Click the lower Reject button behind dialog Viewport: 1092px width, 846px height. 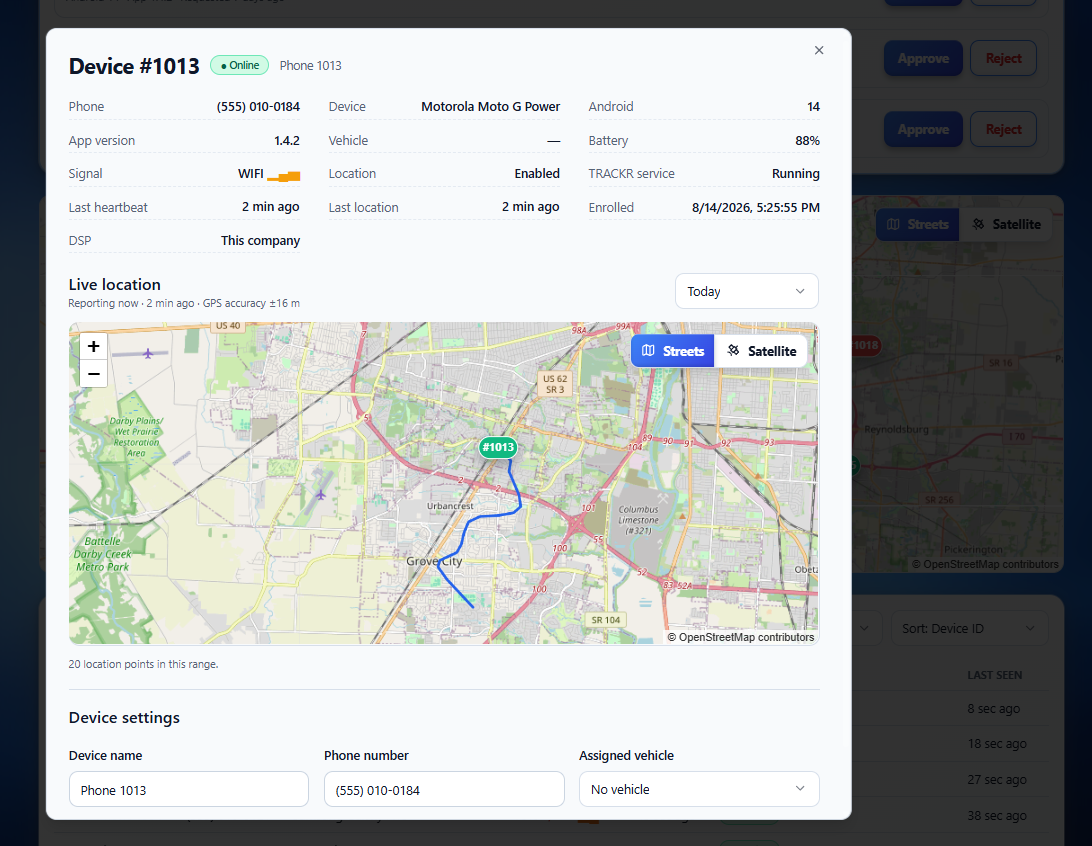pyautogui.click(x=1003, y=130)
